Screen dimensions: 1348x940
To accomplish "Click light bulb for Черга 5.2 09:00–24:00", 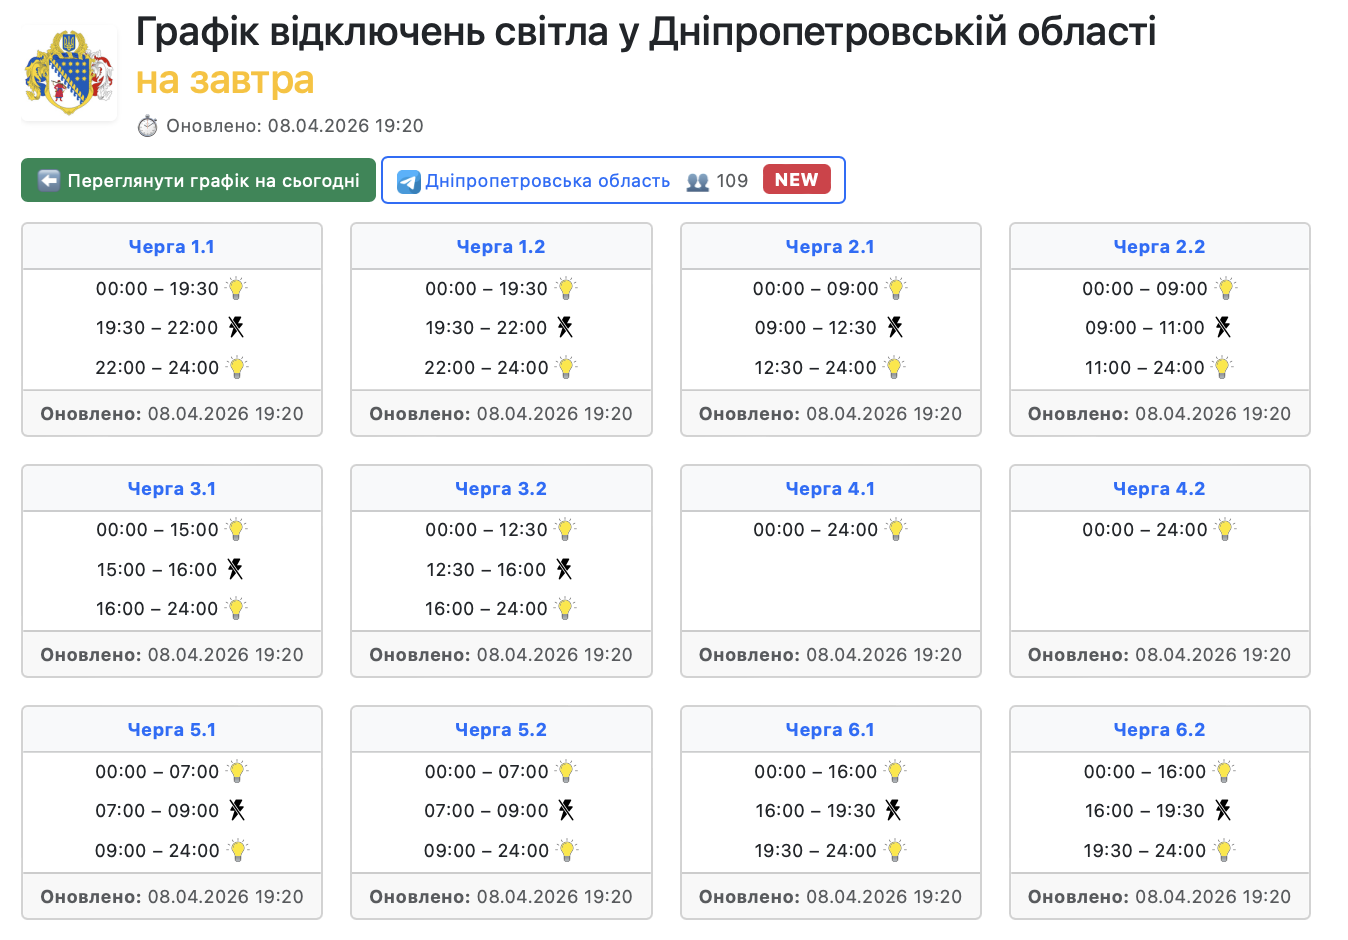I will click(x=567, y=850).
